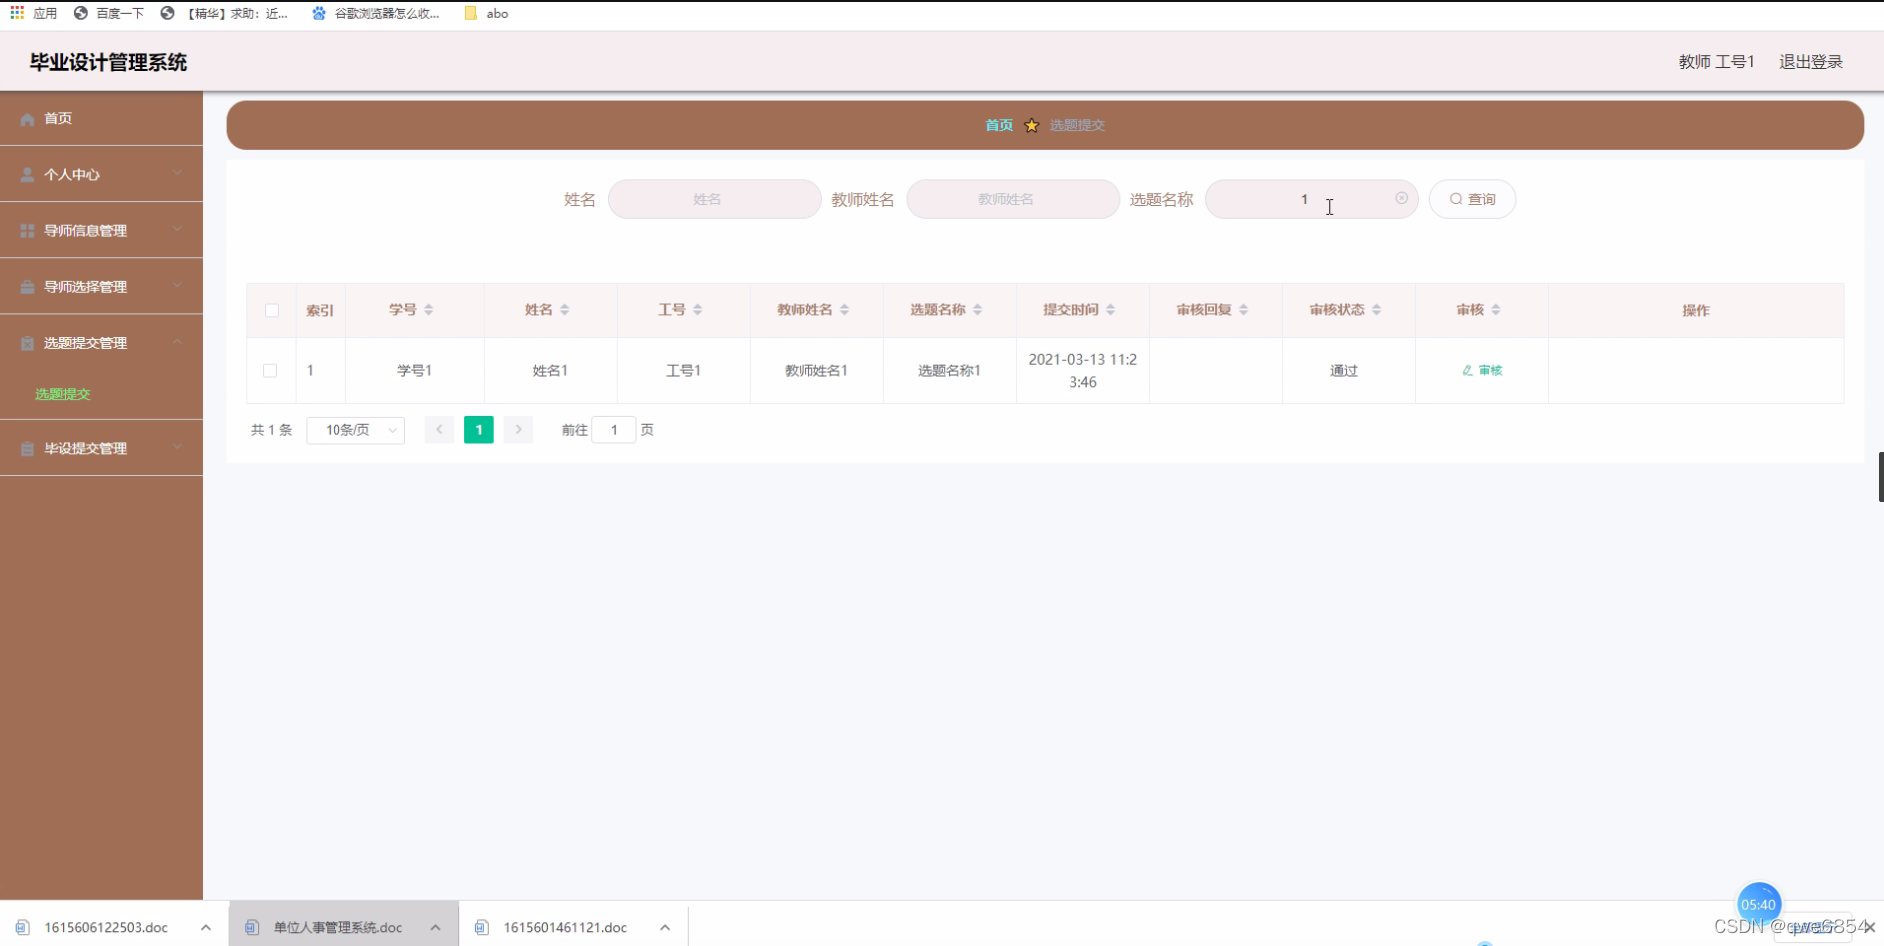This screenshot has height=946, width=1884.
Task: Open the 10条/页 page size dropdown
Action: tap(355, 430)
